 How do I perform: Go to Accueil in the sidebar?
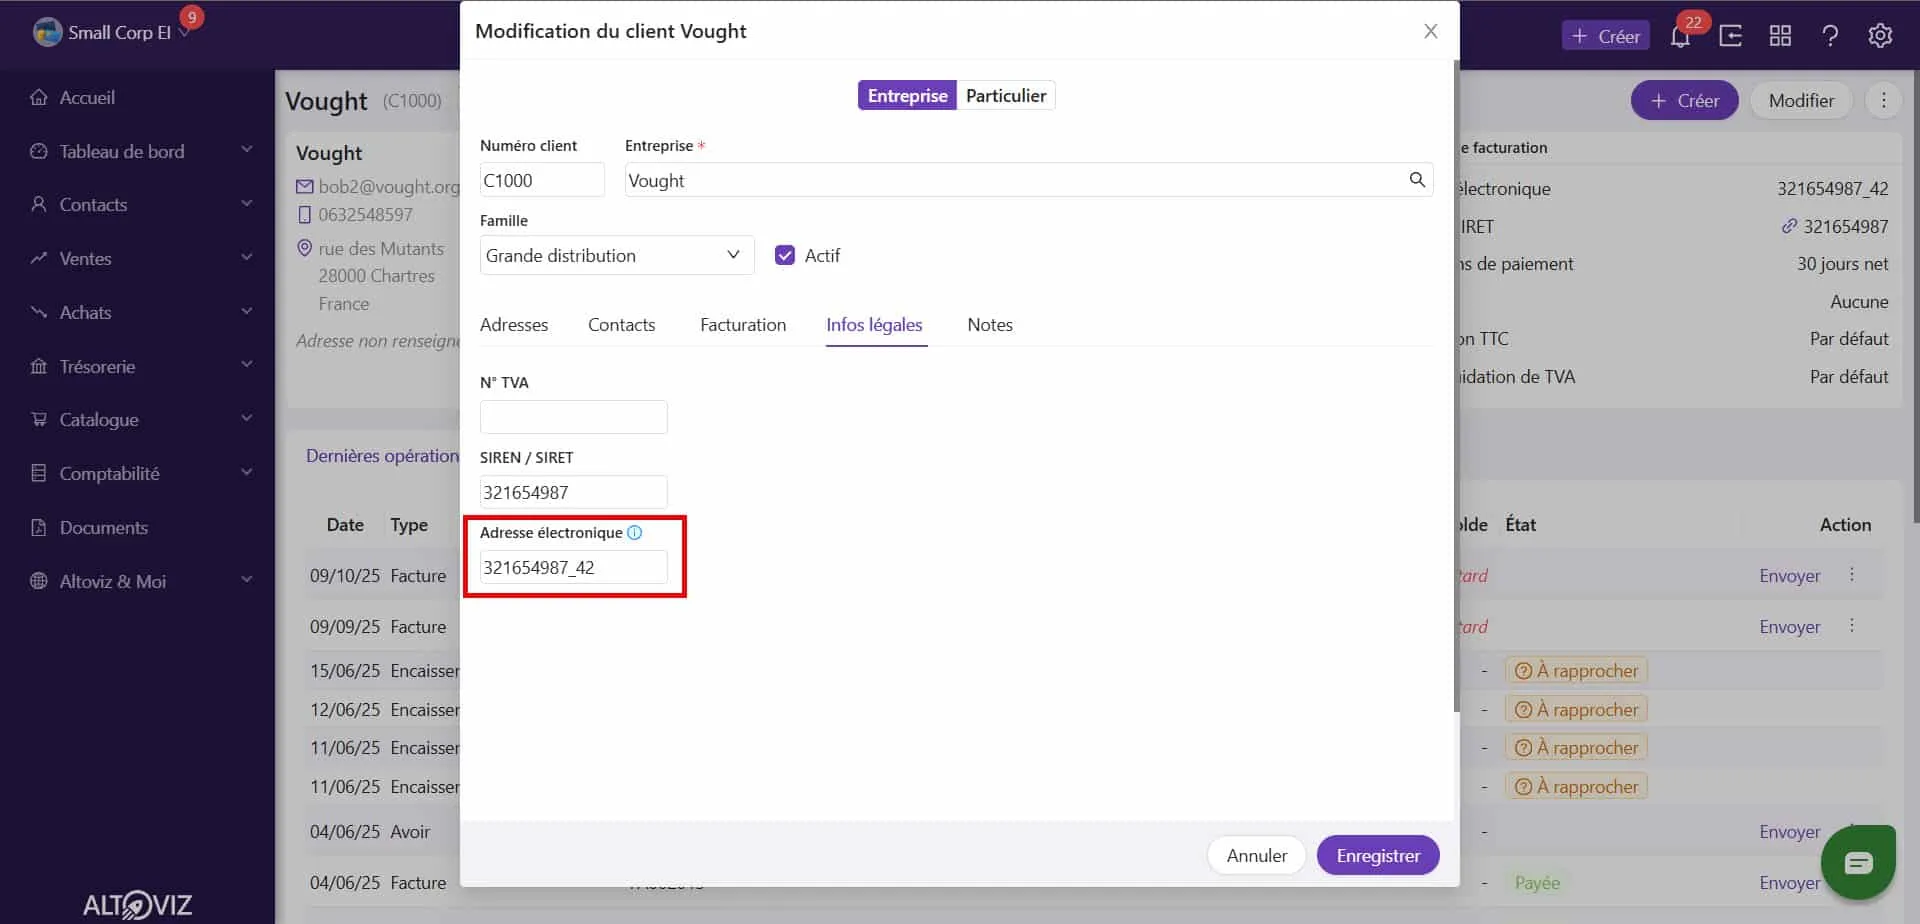87,97
